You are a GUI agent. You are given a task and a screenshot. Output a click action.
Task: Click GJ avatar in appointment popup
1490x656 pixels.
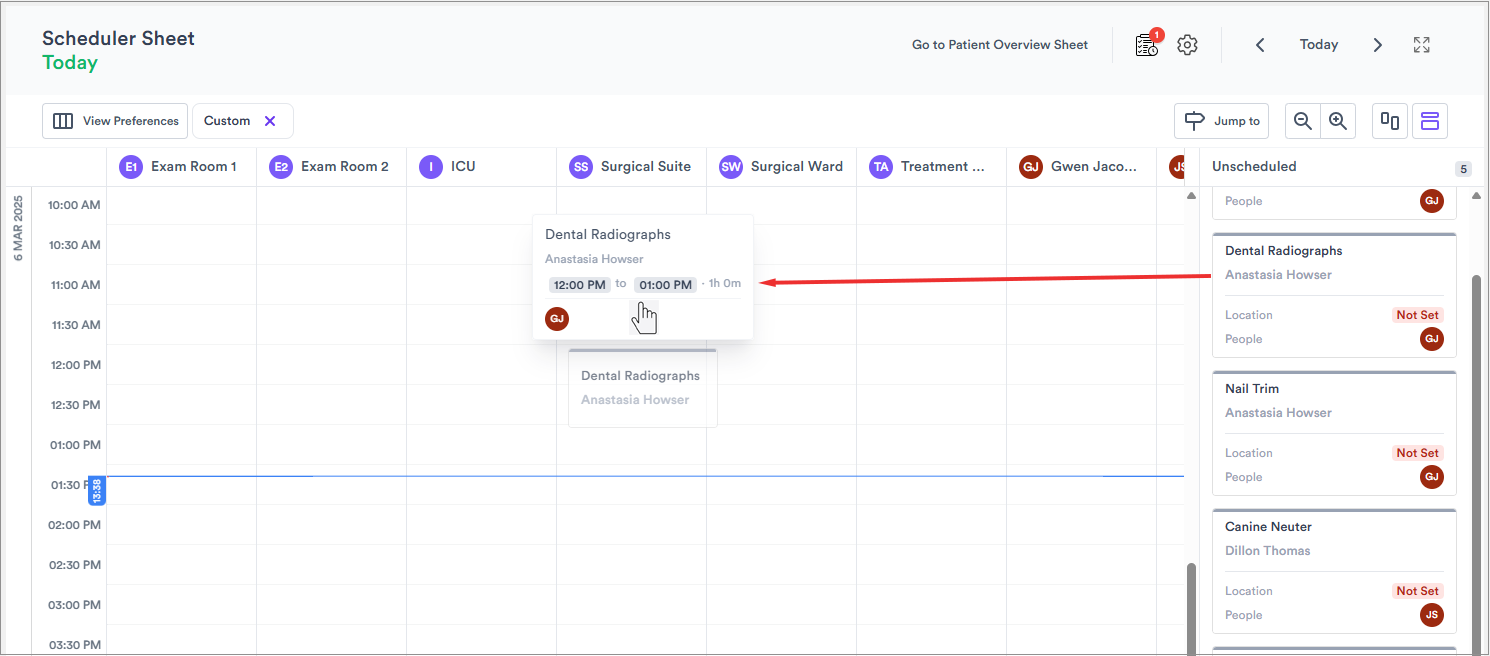click(x=557, y=319)
